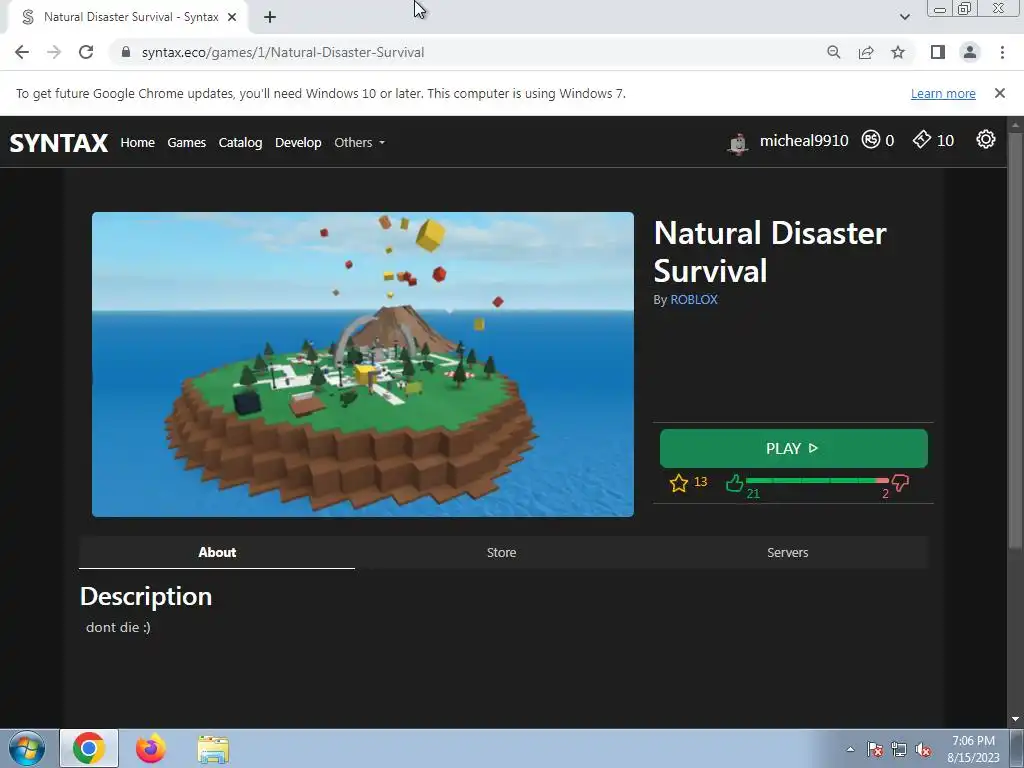Click the SYNTAX logo
Image resolution: width=1024 pixels, height=768 pixels.
(x=59, y=142)
